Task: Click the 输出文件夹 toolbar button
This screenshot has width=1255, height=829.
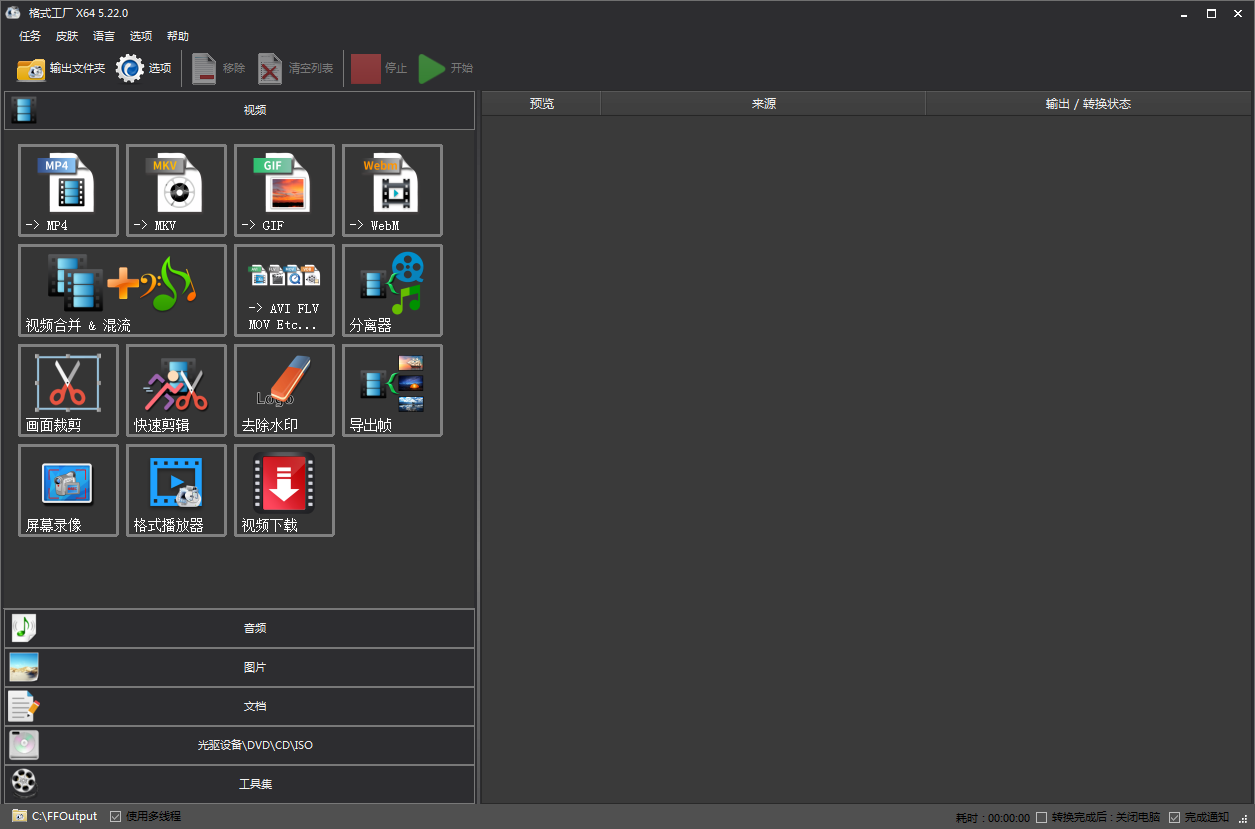Action: (61, 68)
